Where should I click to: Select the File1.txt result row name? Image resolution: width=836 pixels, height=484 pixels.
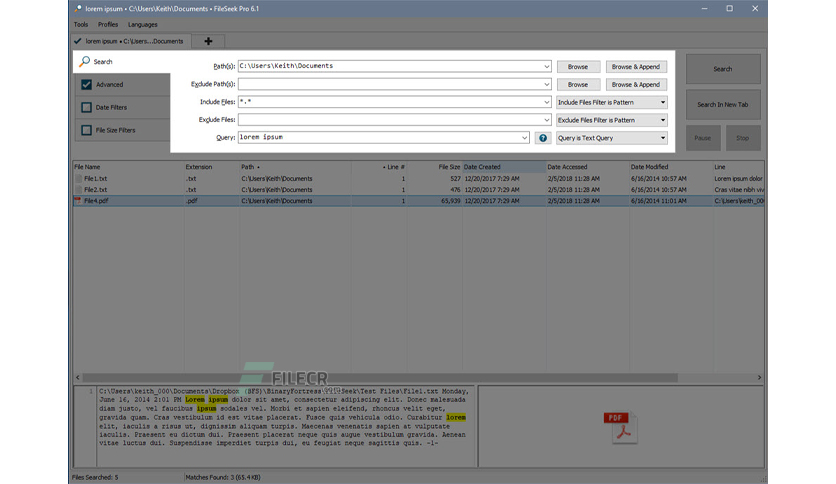(95, 179)
